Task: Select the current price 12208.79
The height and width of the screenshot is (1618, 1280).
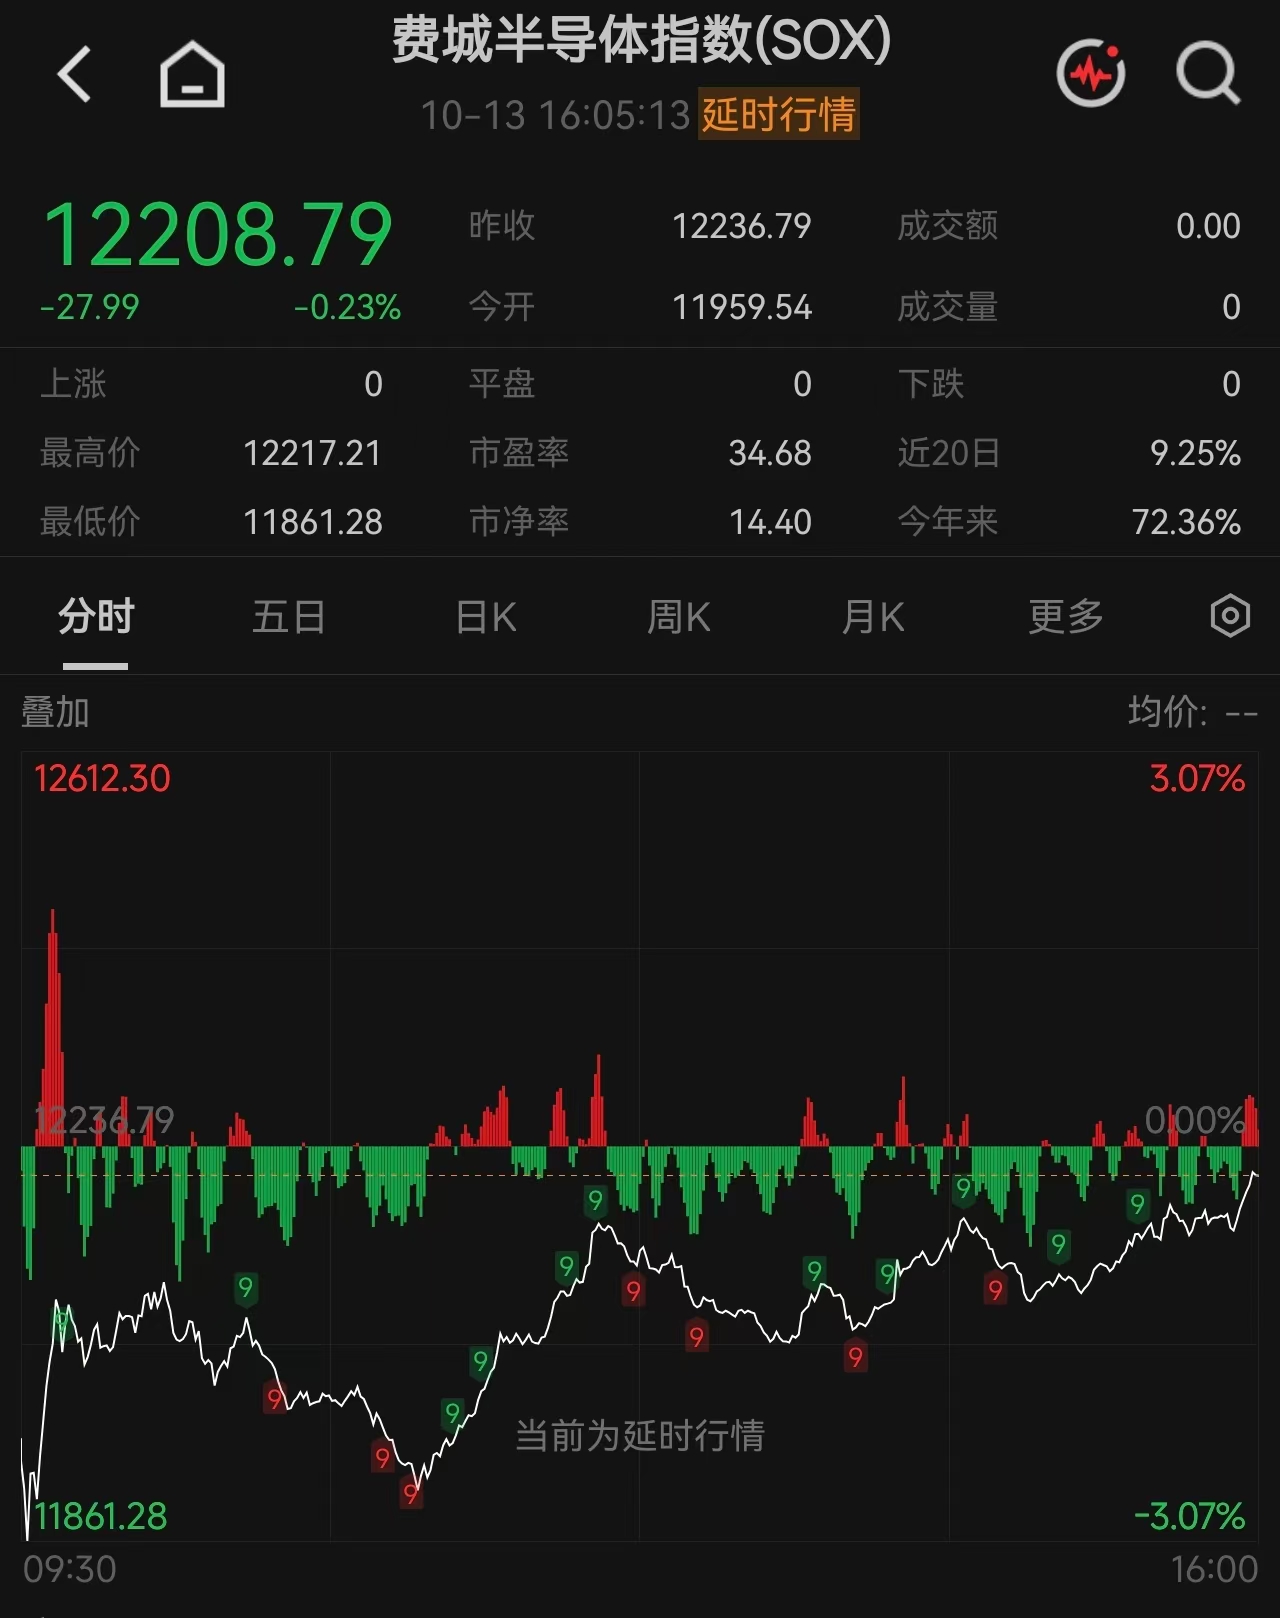Action: (x=218, y=234)
